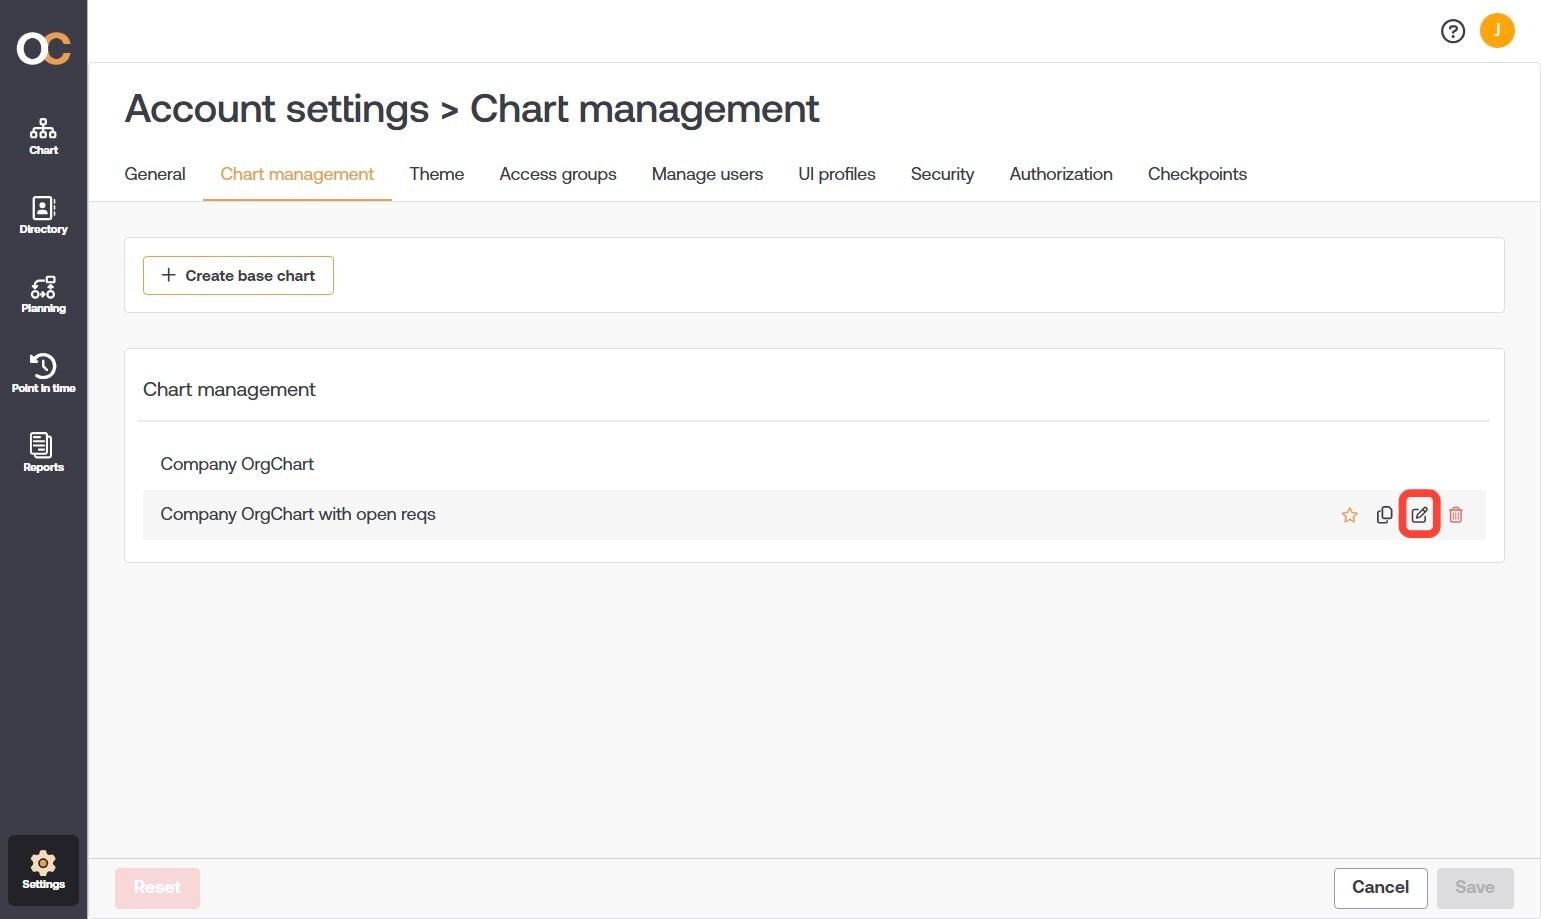Open the Manage users tab
Image resolution: width=1541 pixels, height=919 pixels.
click(707, 174)
